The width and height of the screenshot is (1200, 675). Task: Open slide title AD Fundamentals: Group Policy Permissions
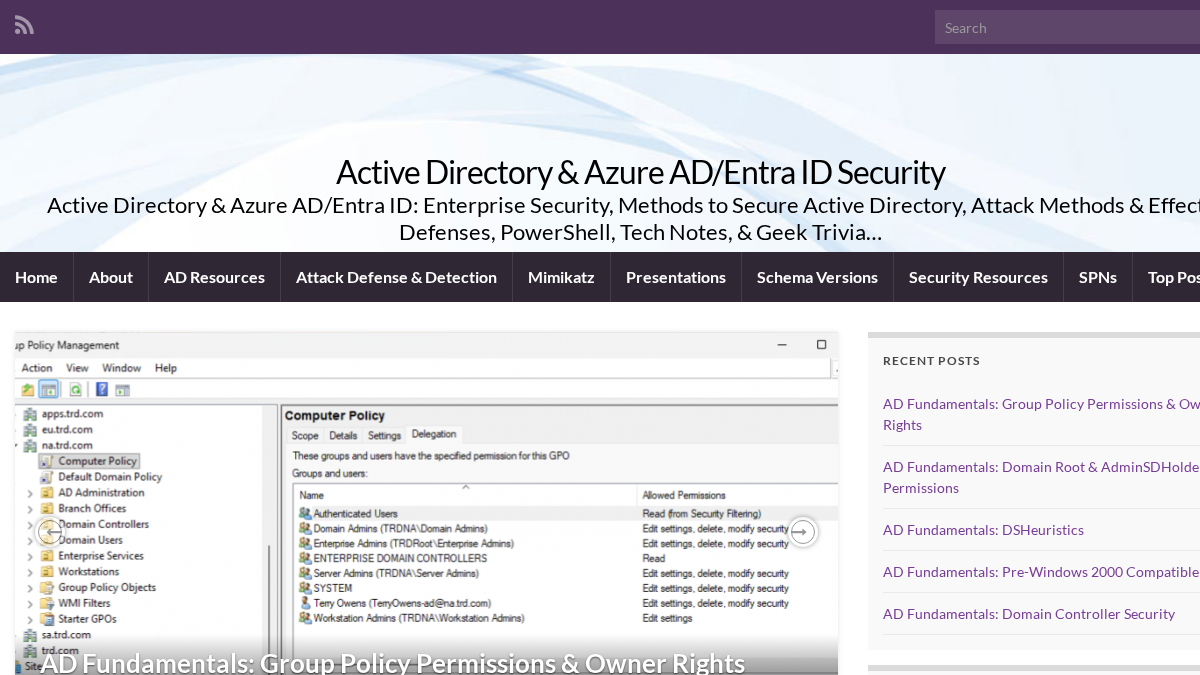point(392,663)
